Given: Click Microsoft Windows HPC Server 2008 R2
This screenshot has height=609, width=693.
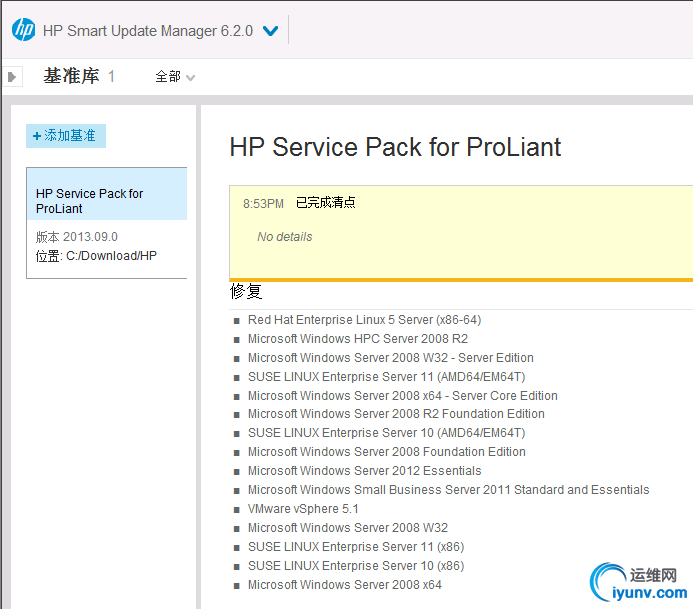Looking at the screenshot, I should click(x=358, y=339).
